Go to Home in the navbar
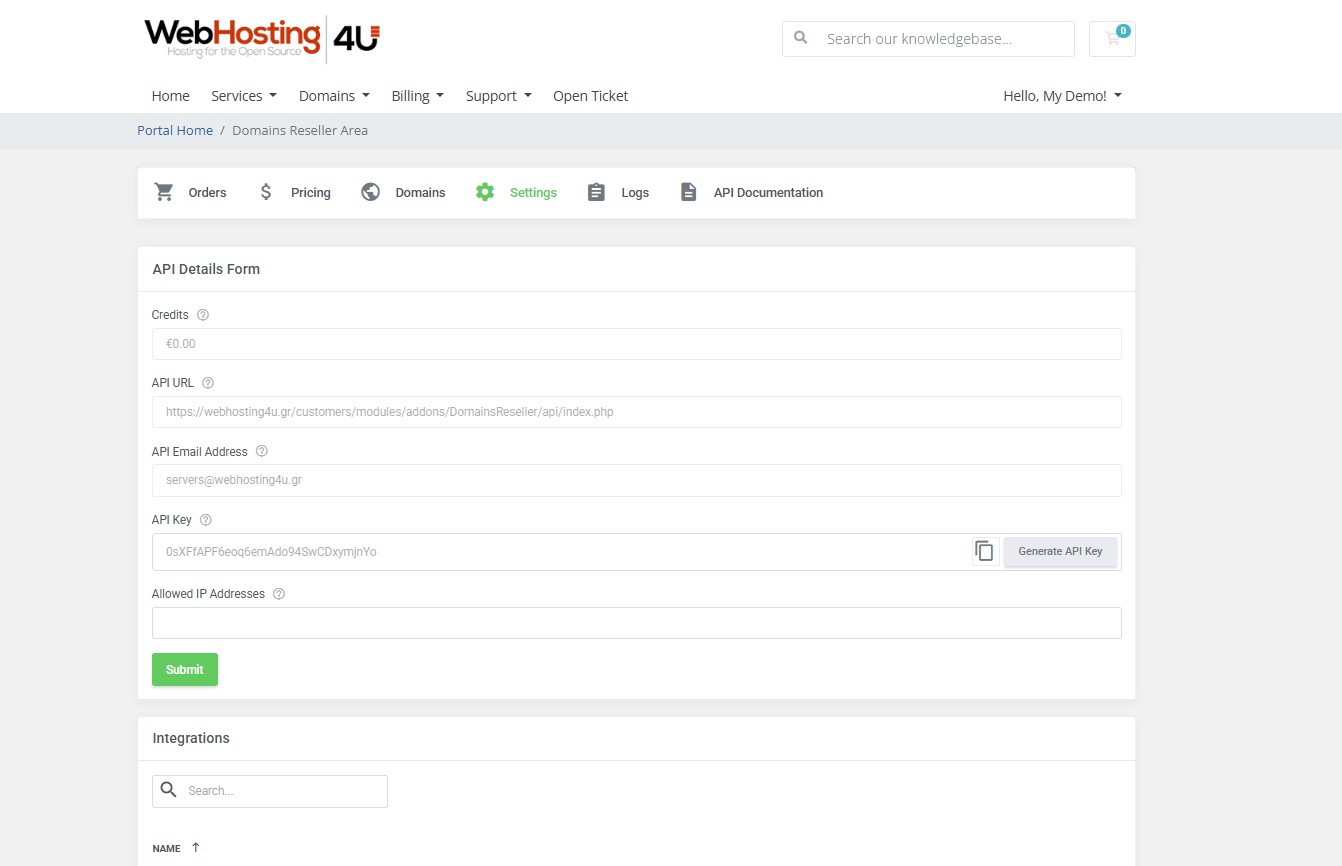Viewport: 1342px width, 866px height. (170, 96)
